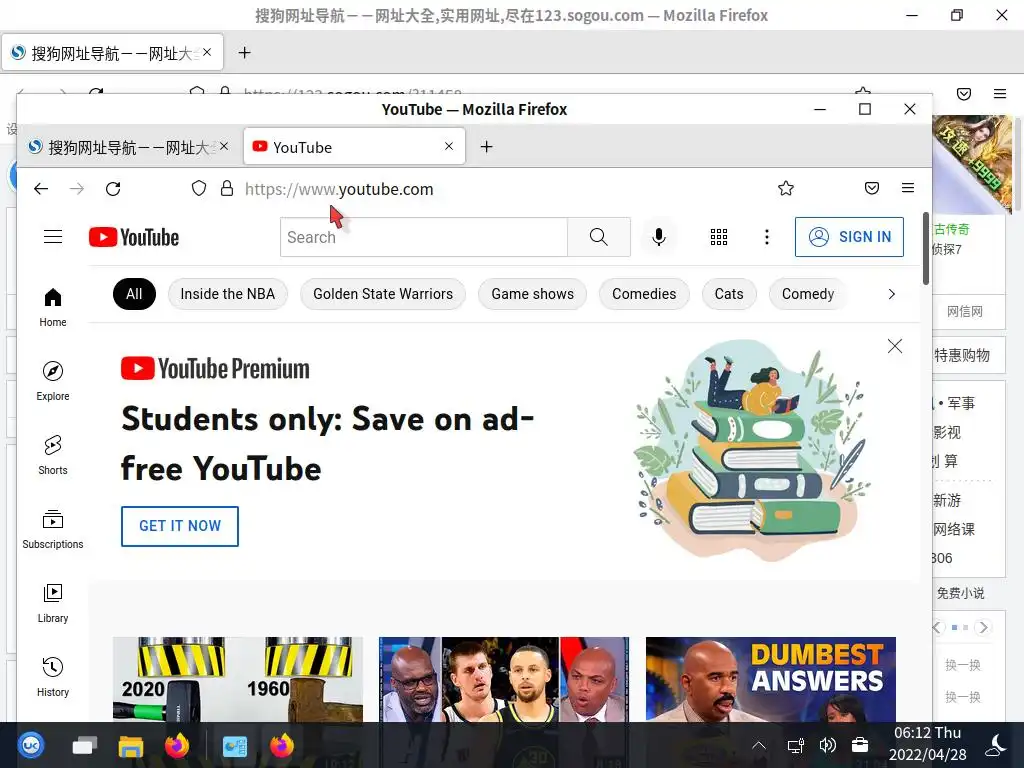The width and height of the screenshot is (1024, 768).
Task: Open the Dumbest Answers video thumbnail
Action: point(771,679)
